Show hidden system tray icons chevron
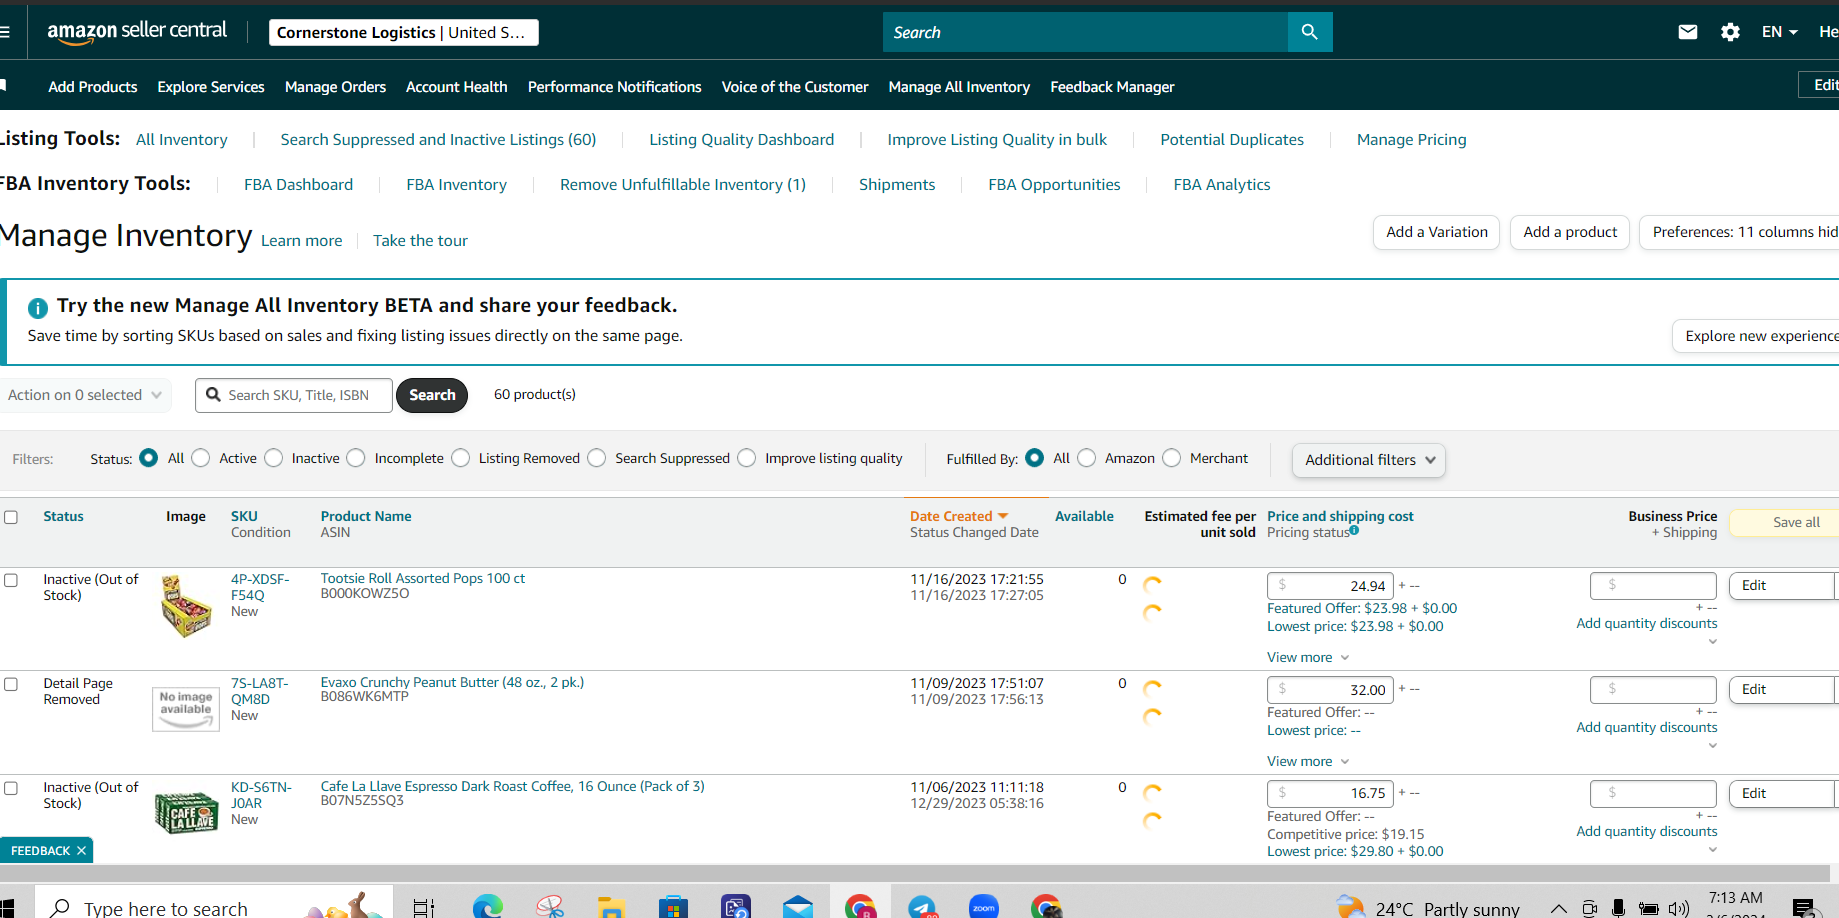 [x=1558, y=908]
